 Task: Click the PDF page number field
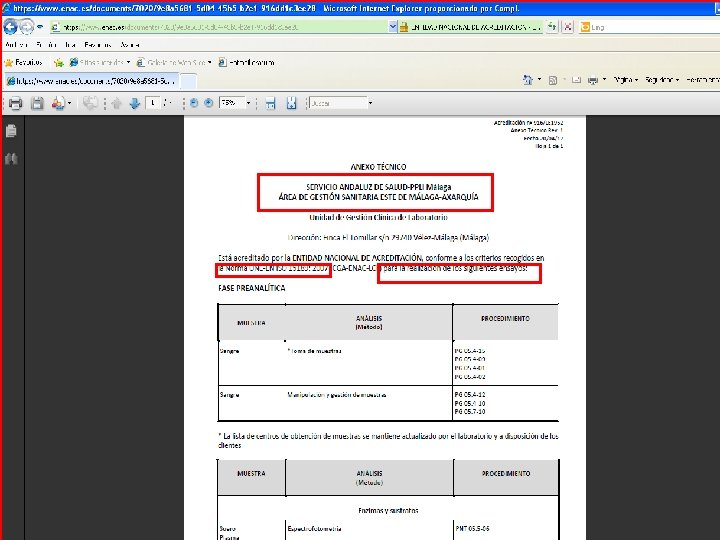152,103
